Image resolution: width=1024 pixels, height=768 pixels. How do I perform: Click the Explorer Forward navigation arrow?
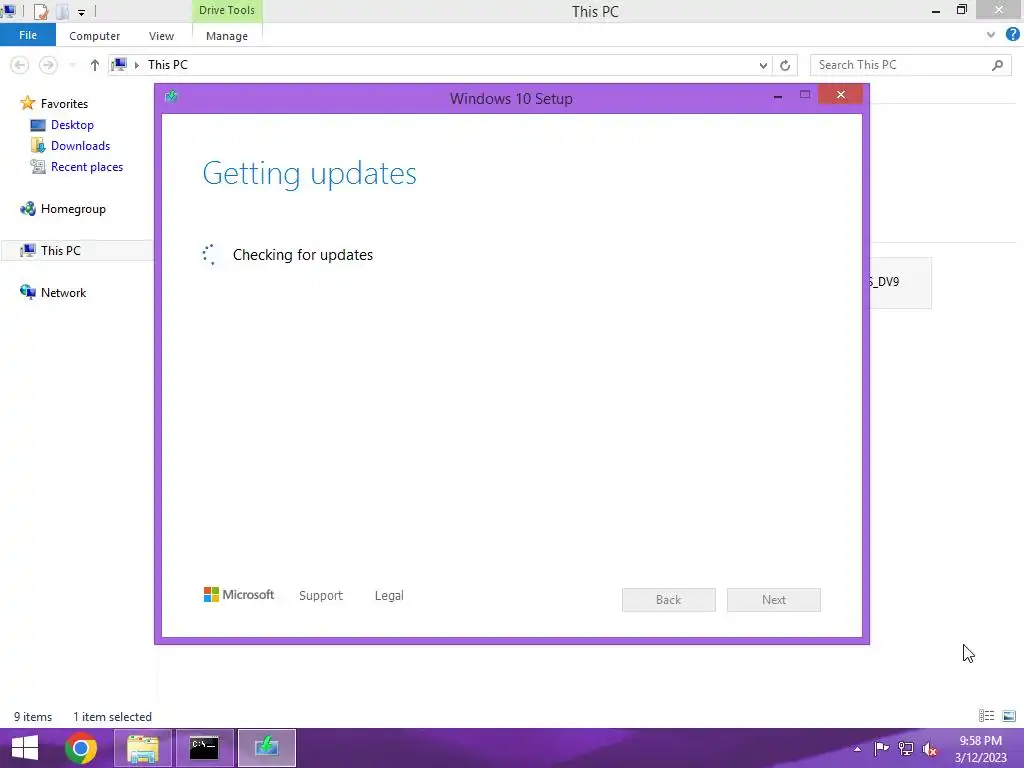pyautogui.click(x=48, y=65)
